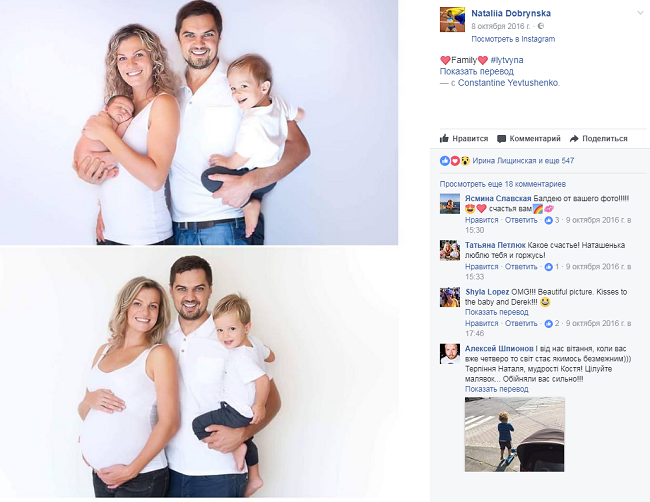The height and width of the screenshot is (502, 650).
Task: Open Constantine Yevtushenko's tagged profile
Action: (509, 83)
